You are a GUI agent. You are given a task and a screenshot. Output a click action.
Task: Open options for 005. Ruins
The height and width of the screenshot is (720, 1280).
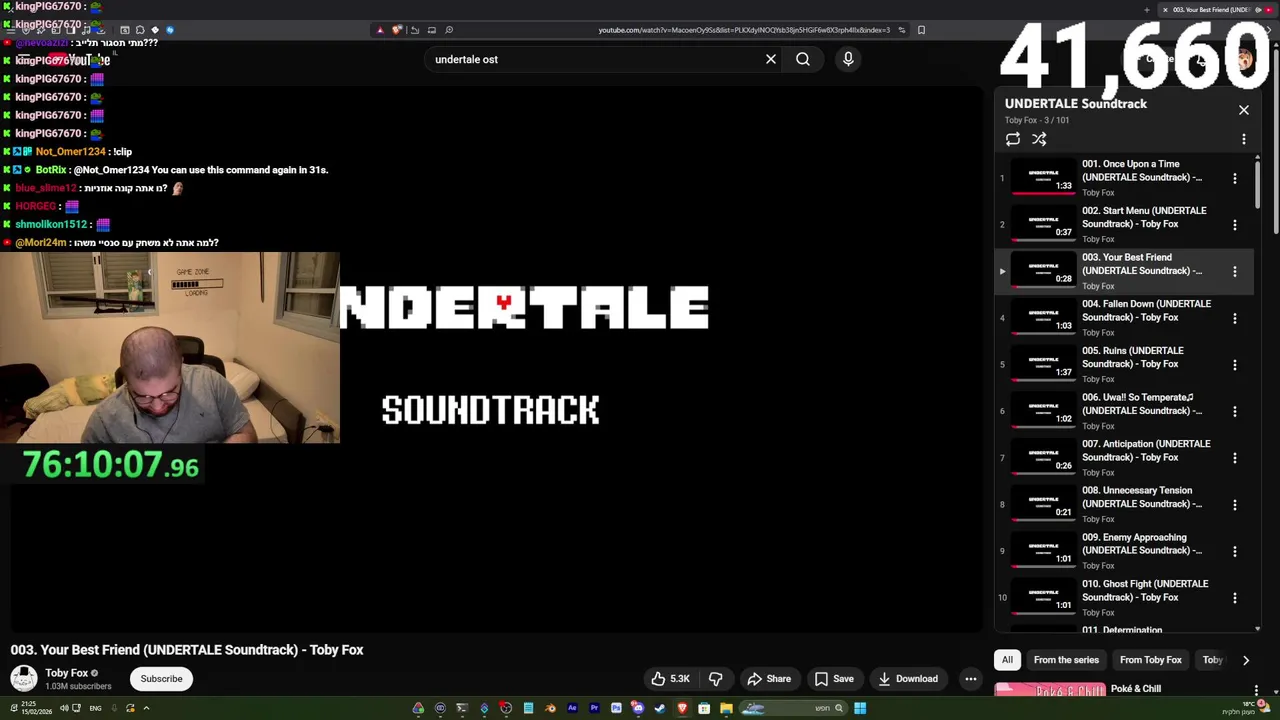coord(1235,365)
